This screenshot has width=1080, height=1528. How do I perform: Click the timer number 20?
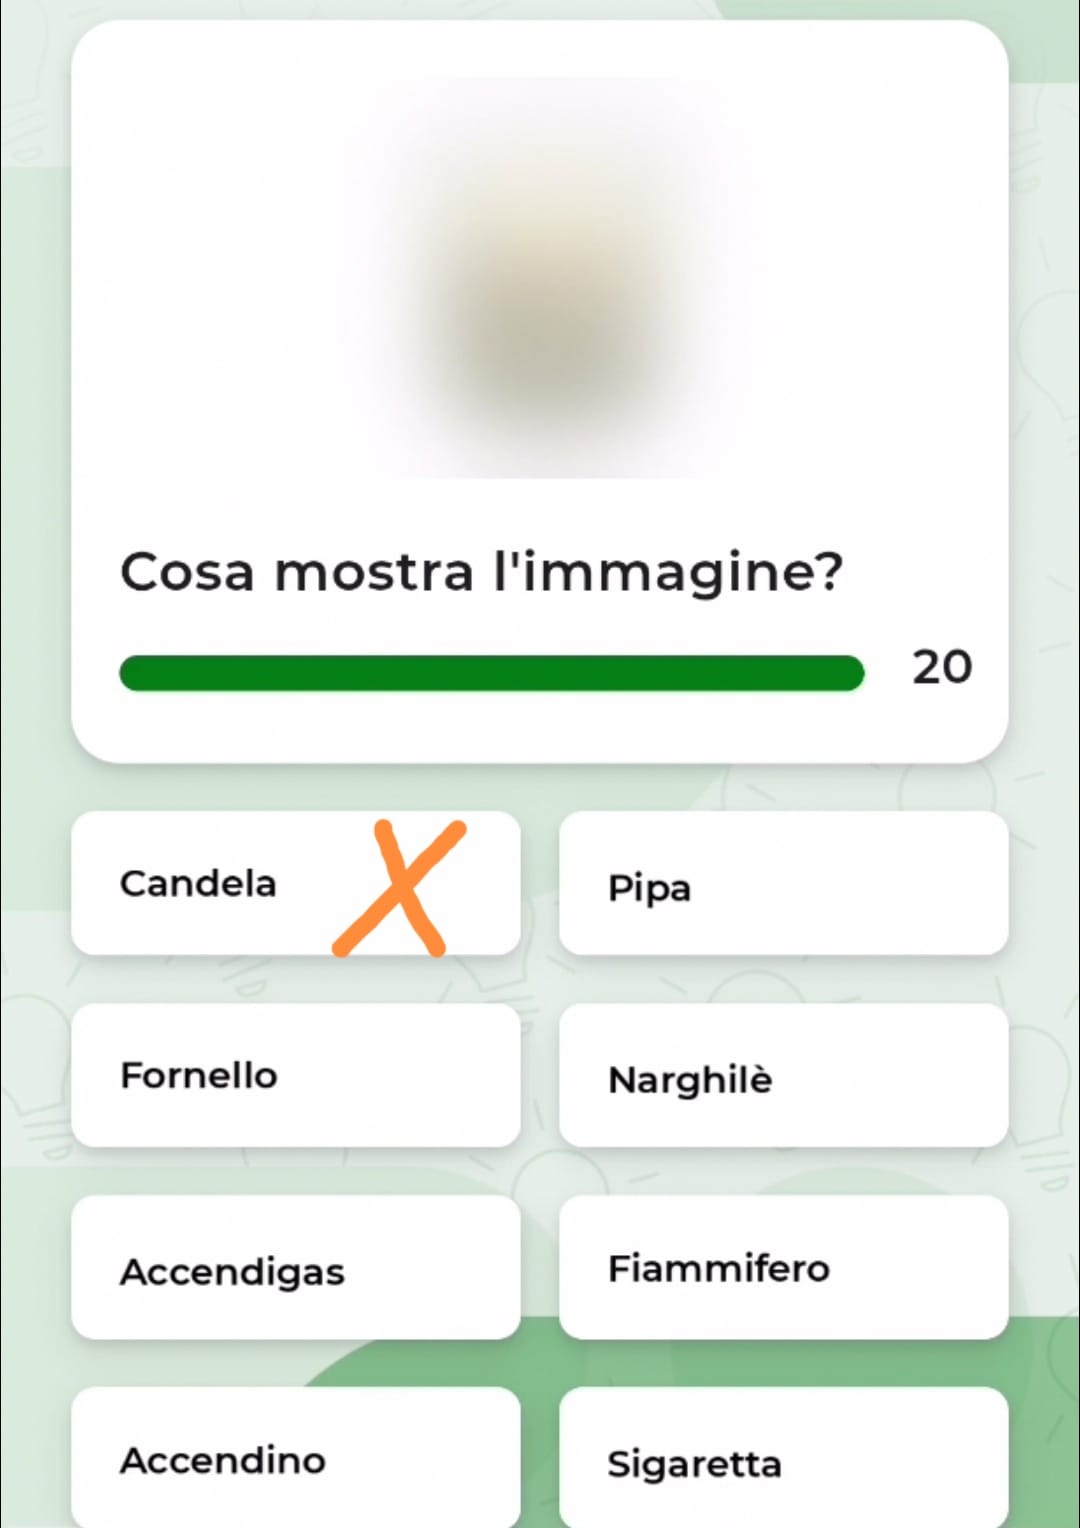941,668
